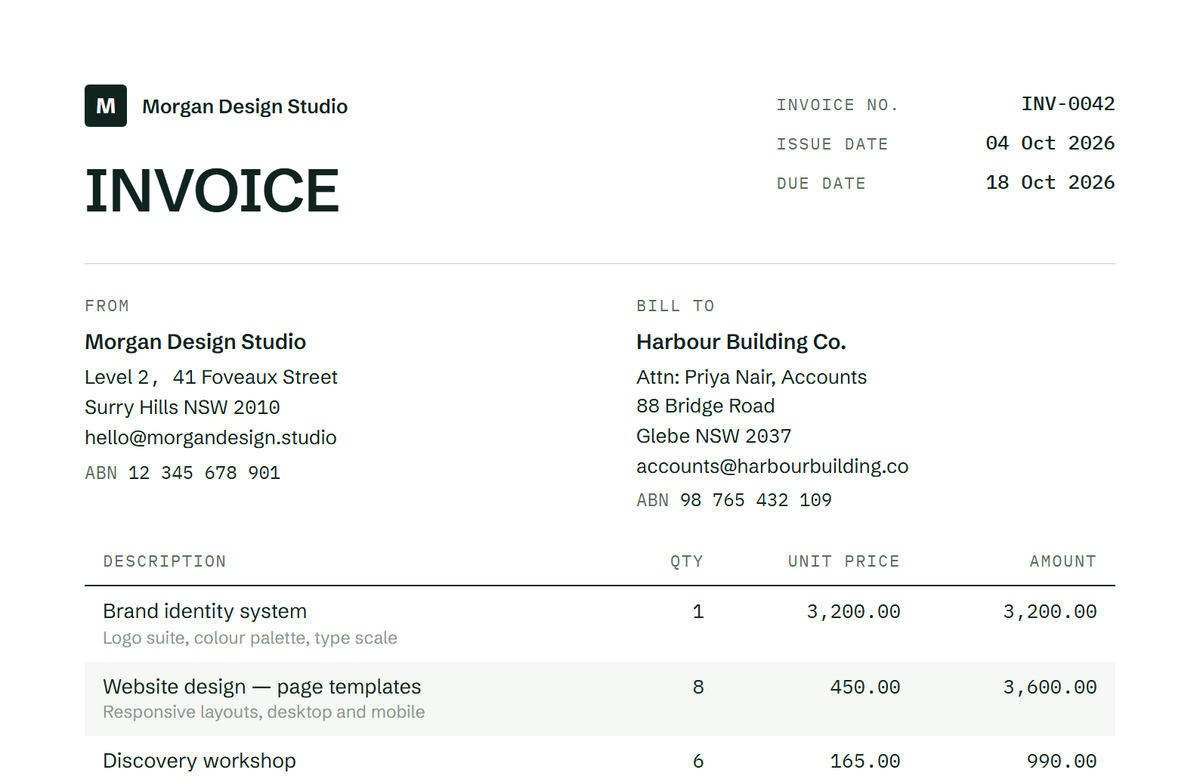This screenshot has height=780, width=1200.
Task: Select client name 'Harbour Building Co.'
Action: coord(741,342)
